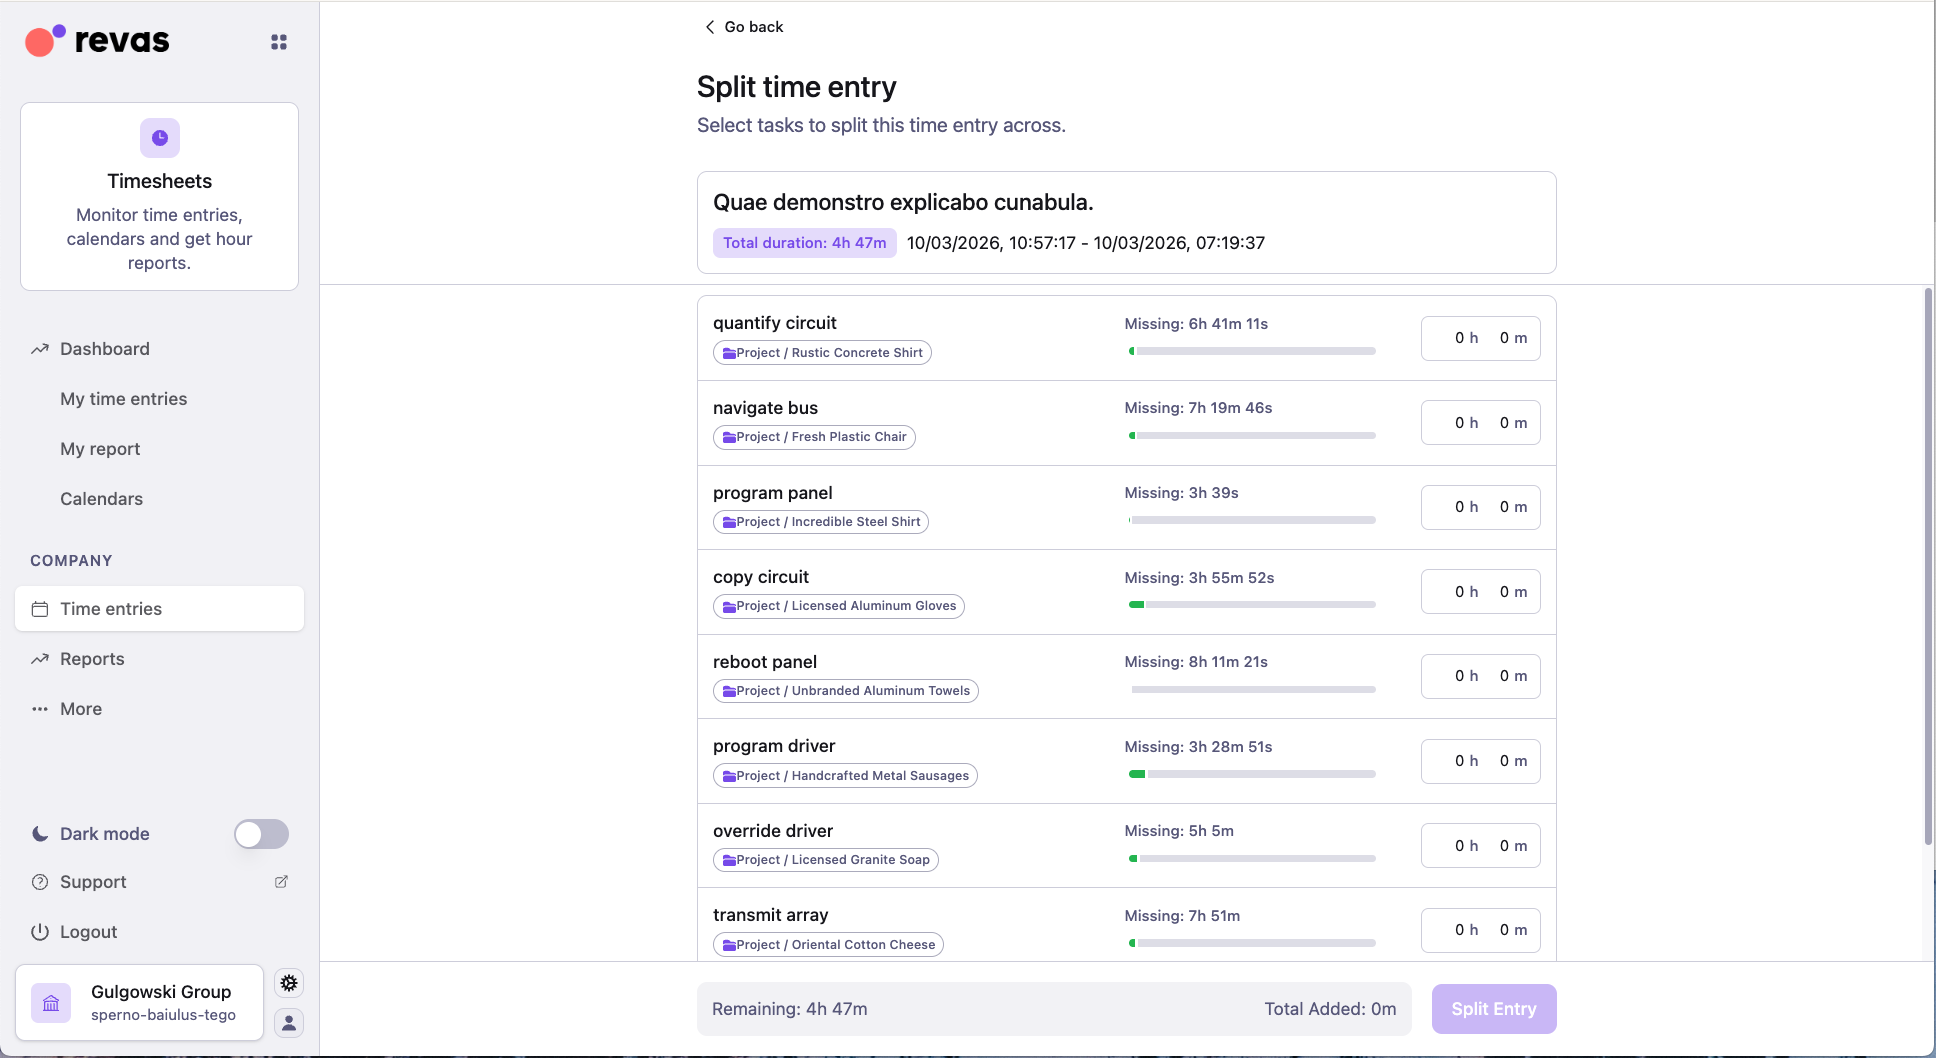The image size is (1936, 1058).
Task: Click the Go back link
Action: [754, 26]
